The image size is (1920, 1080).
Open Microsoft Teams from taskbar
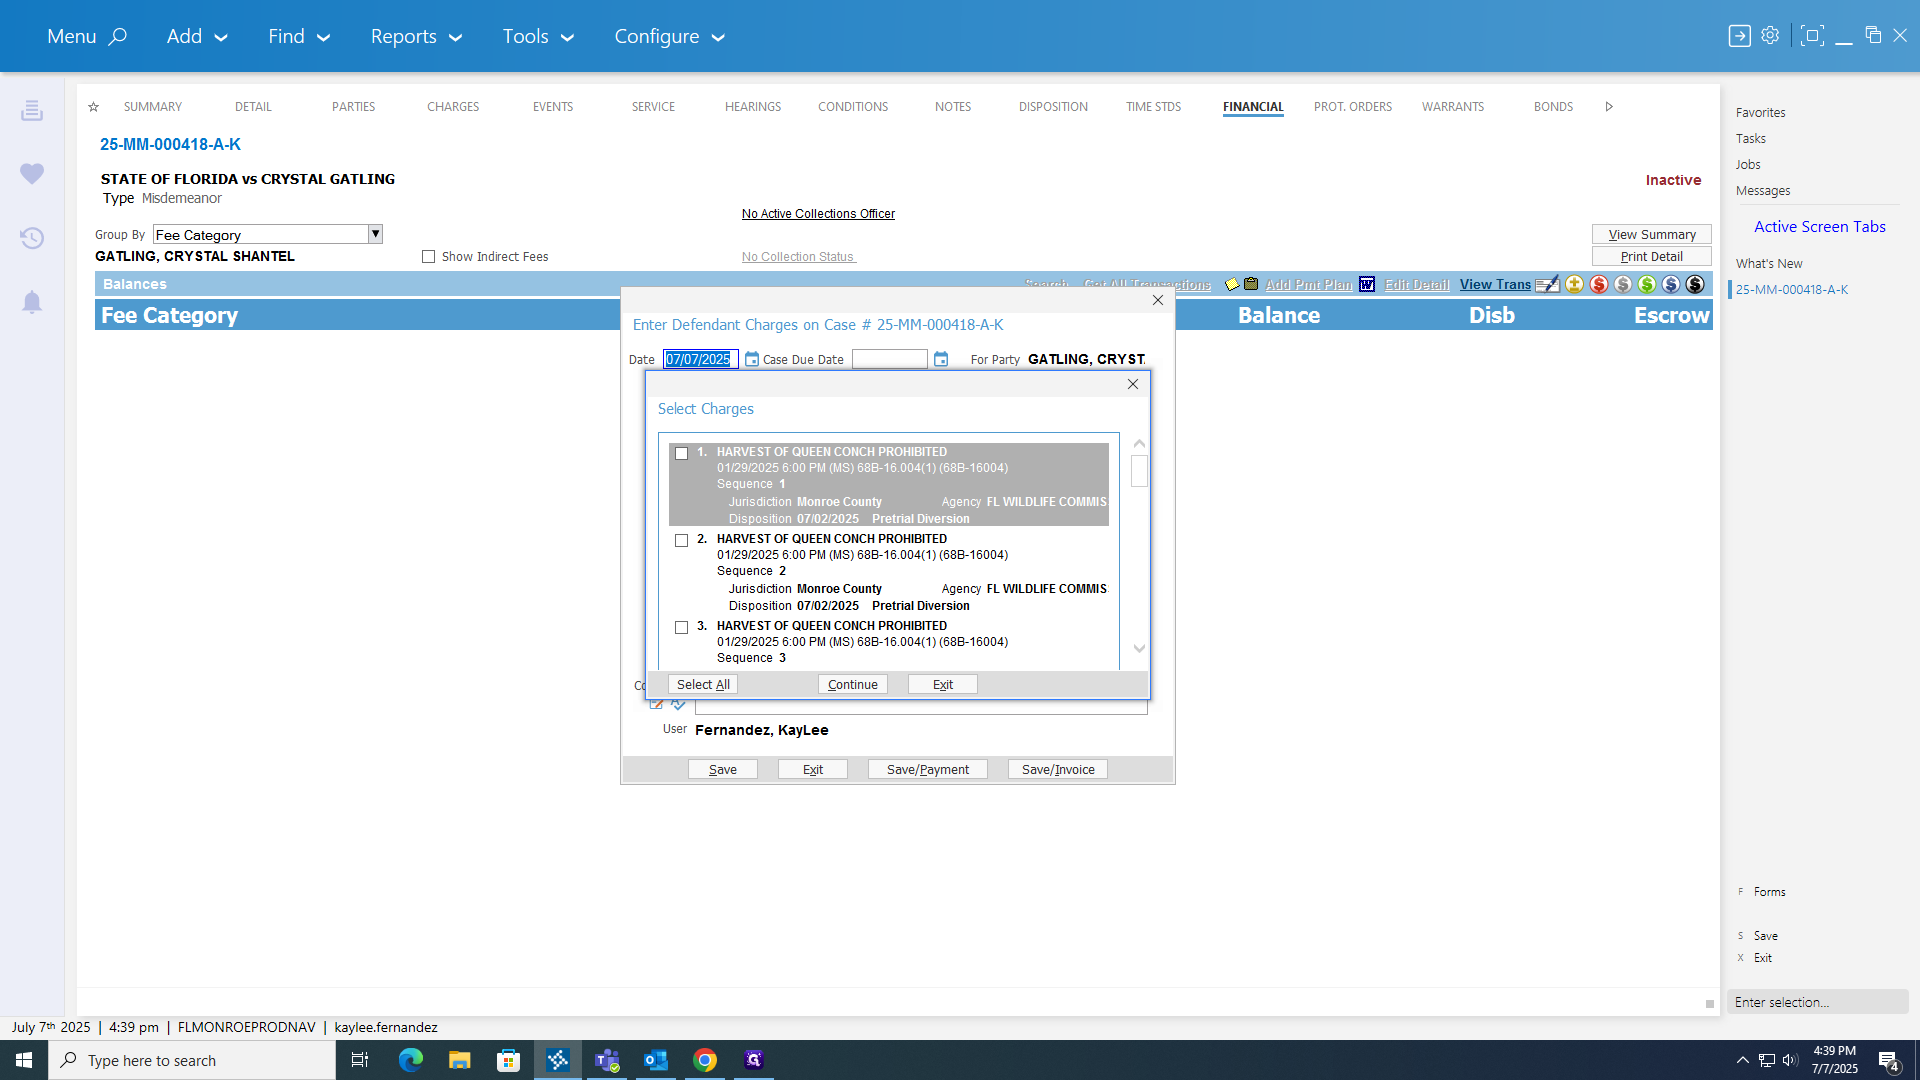pos(607,1060)
